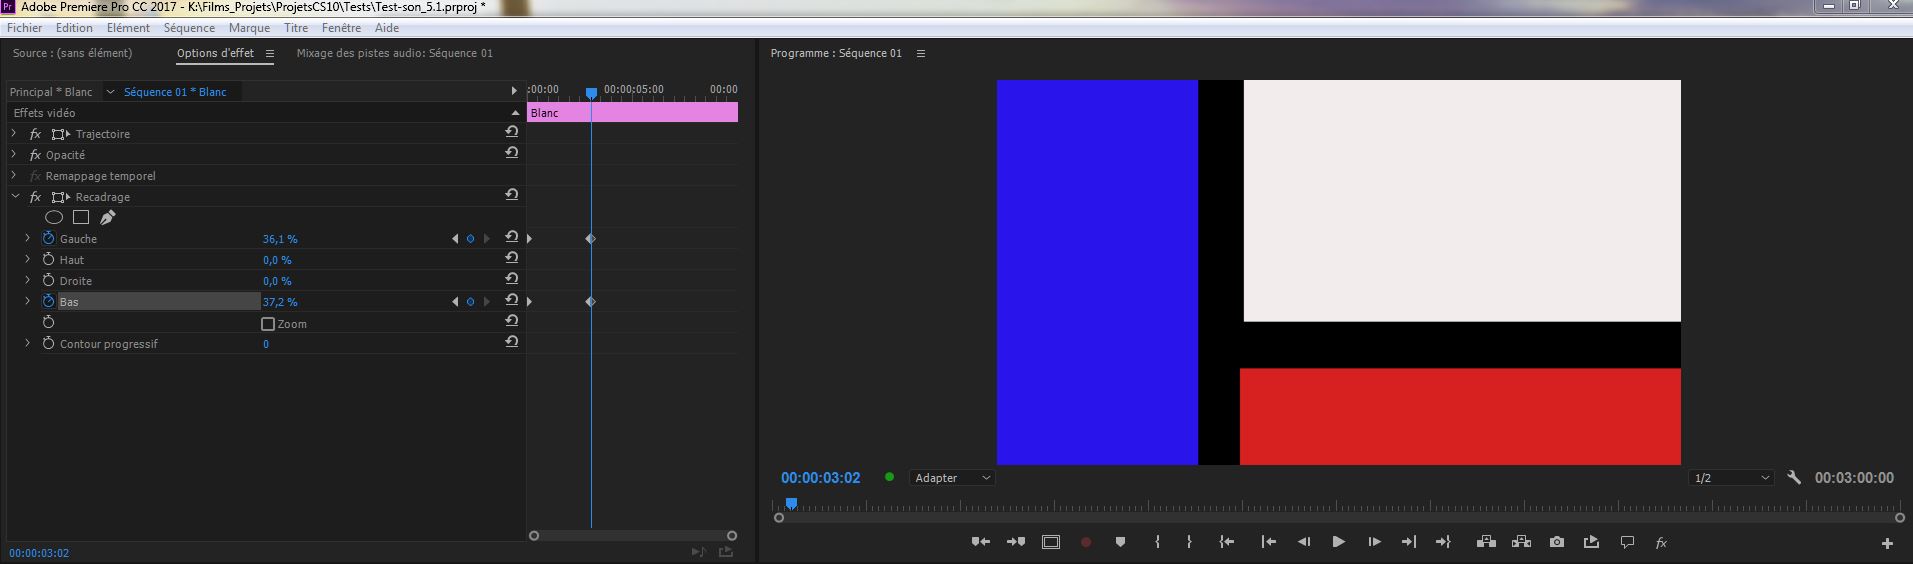Click the share export icon in transport bar
Screen dimensions: 1913x564
click(1591, 542)
